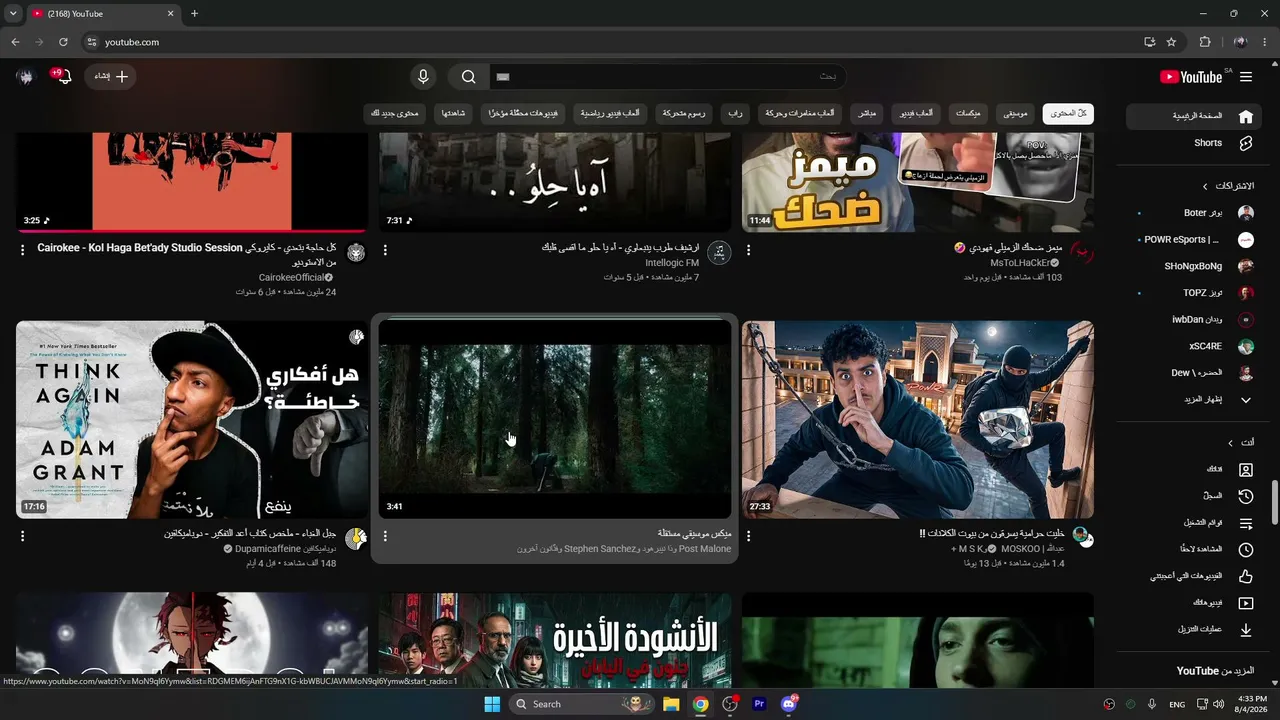This screenshot has height=720, width=1280.
Task: Open Your videos (فيديوهاتك)
Action: point(1196,603)
